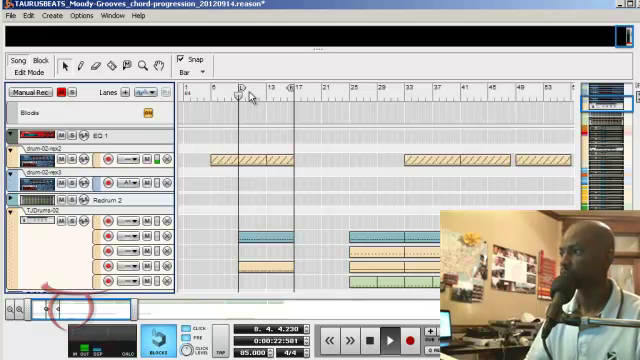This screenshot has height=360, width=640.
Task: Open the Bar snap value dropdown
Action: [x=192, y=72]
